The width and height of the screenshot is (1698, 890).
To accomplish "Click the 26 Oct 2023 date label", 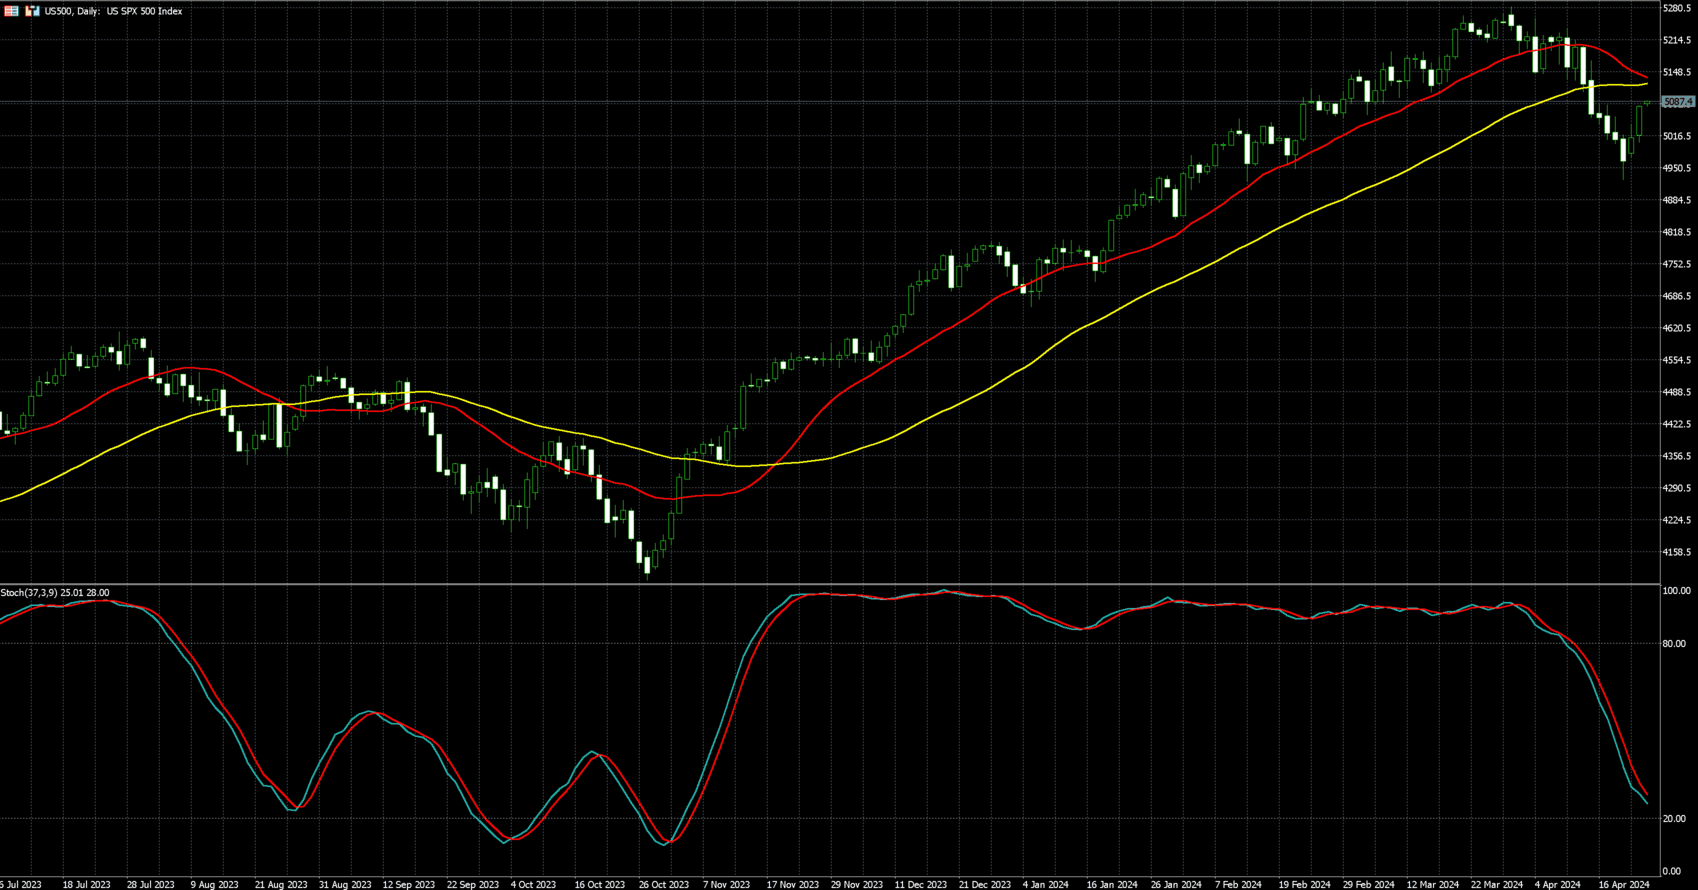I will (664, 884).
